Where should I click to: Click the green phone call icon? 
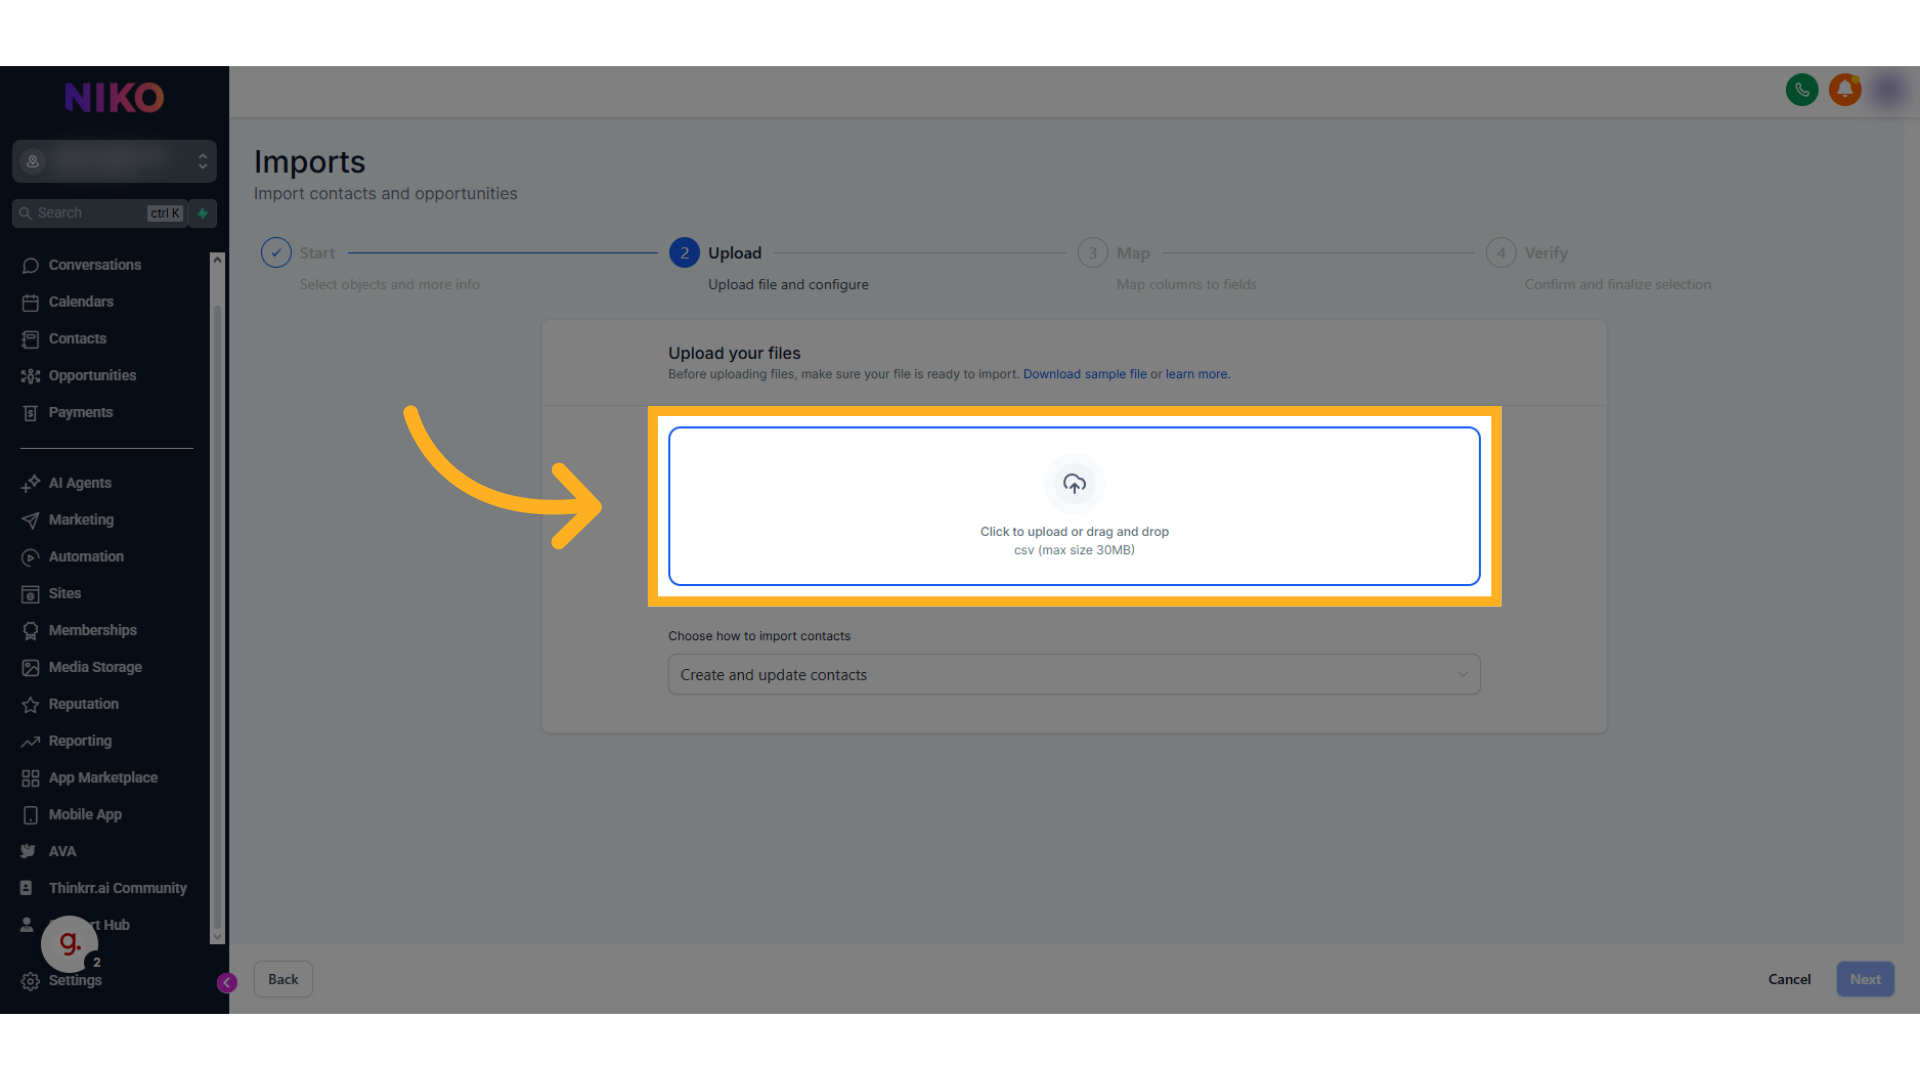pos(1802,90)
